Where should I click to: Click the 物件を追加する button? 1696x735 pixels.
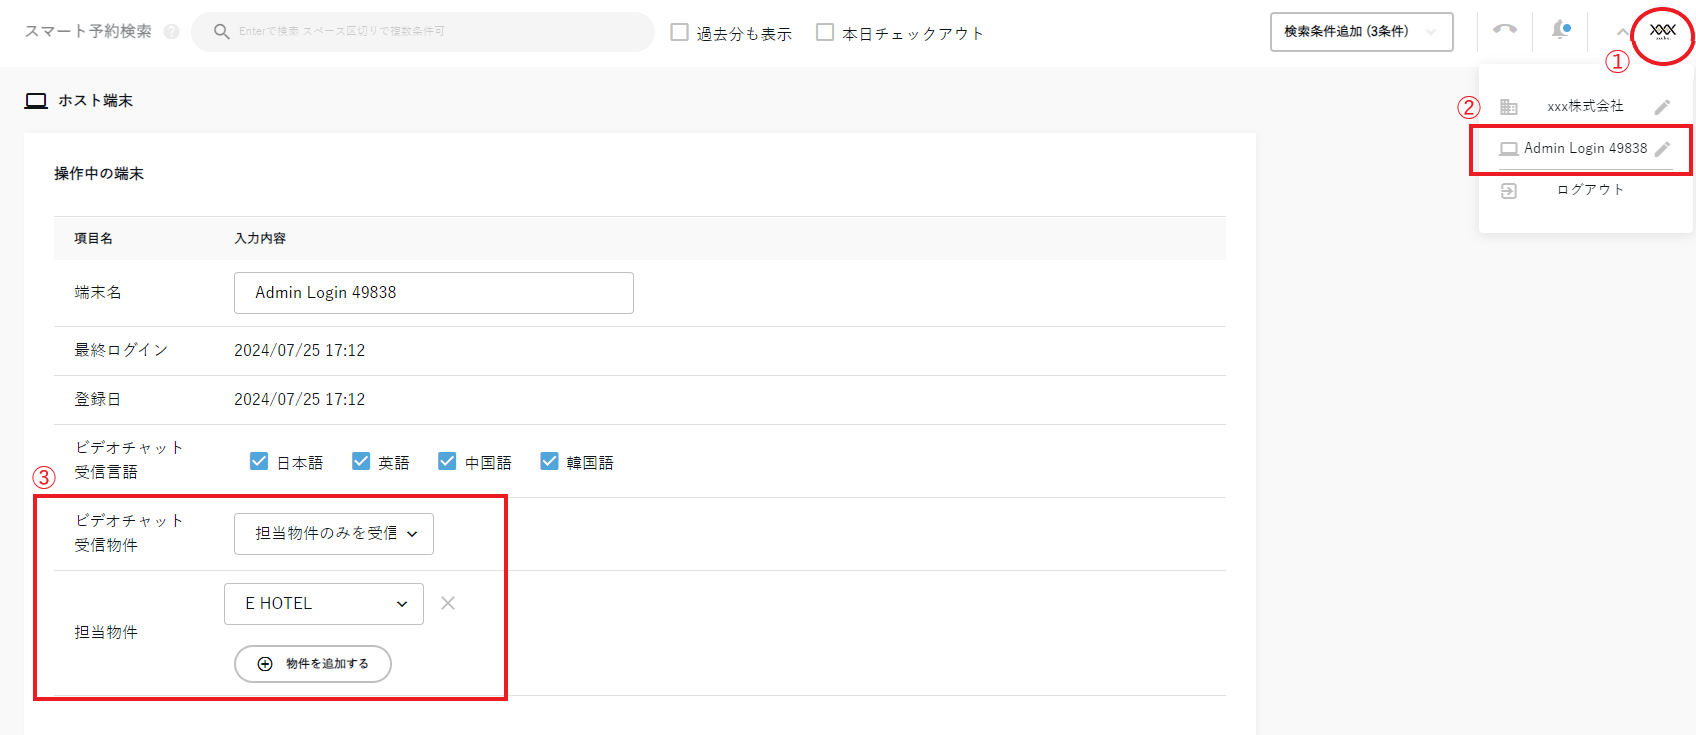tap(313, 664)
